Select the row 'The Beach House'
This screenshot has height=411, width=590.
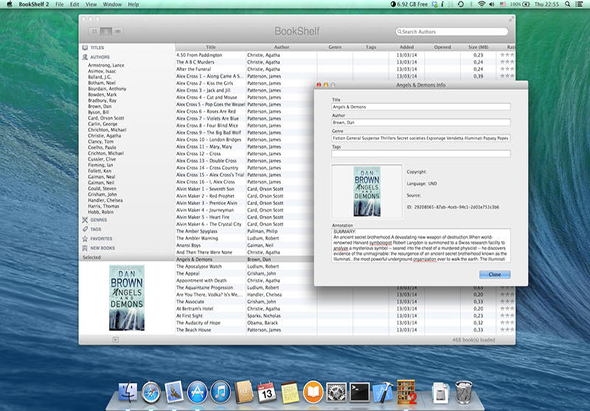[x=345, y=330]
